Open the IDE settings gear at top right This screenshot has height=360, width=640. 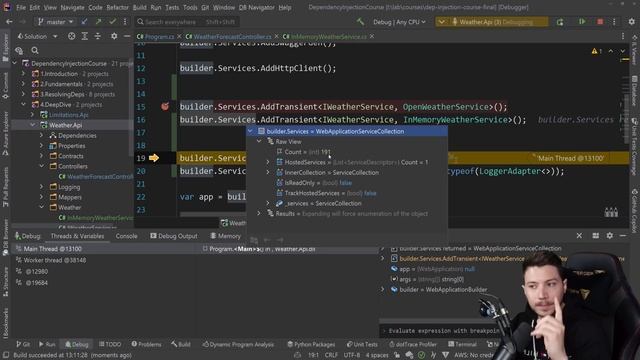pyautogui.click(x=631, y=22)
